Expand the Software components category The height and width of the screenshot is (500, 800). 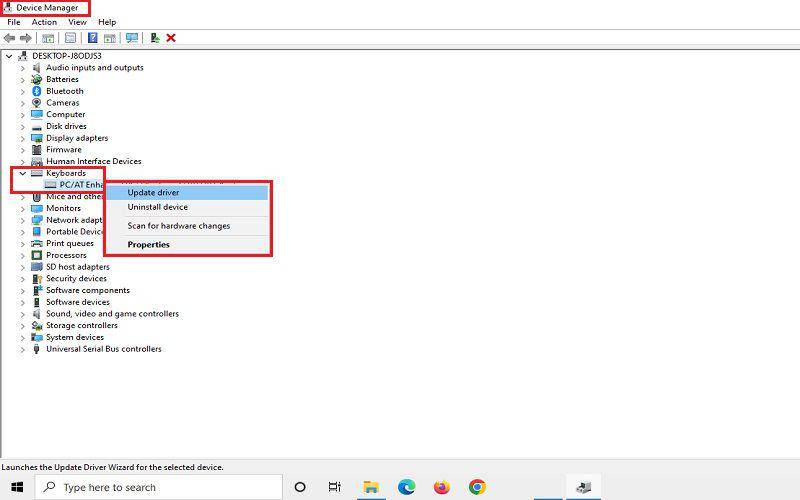pos(22,291)
